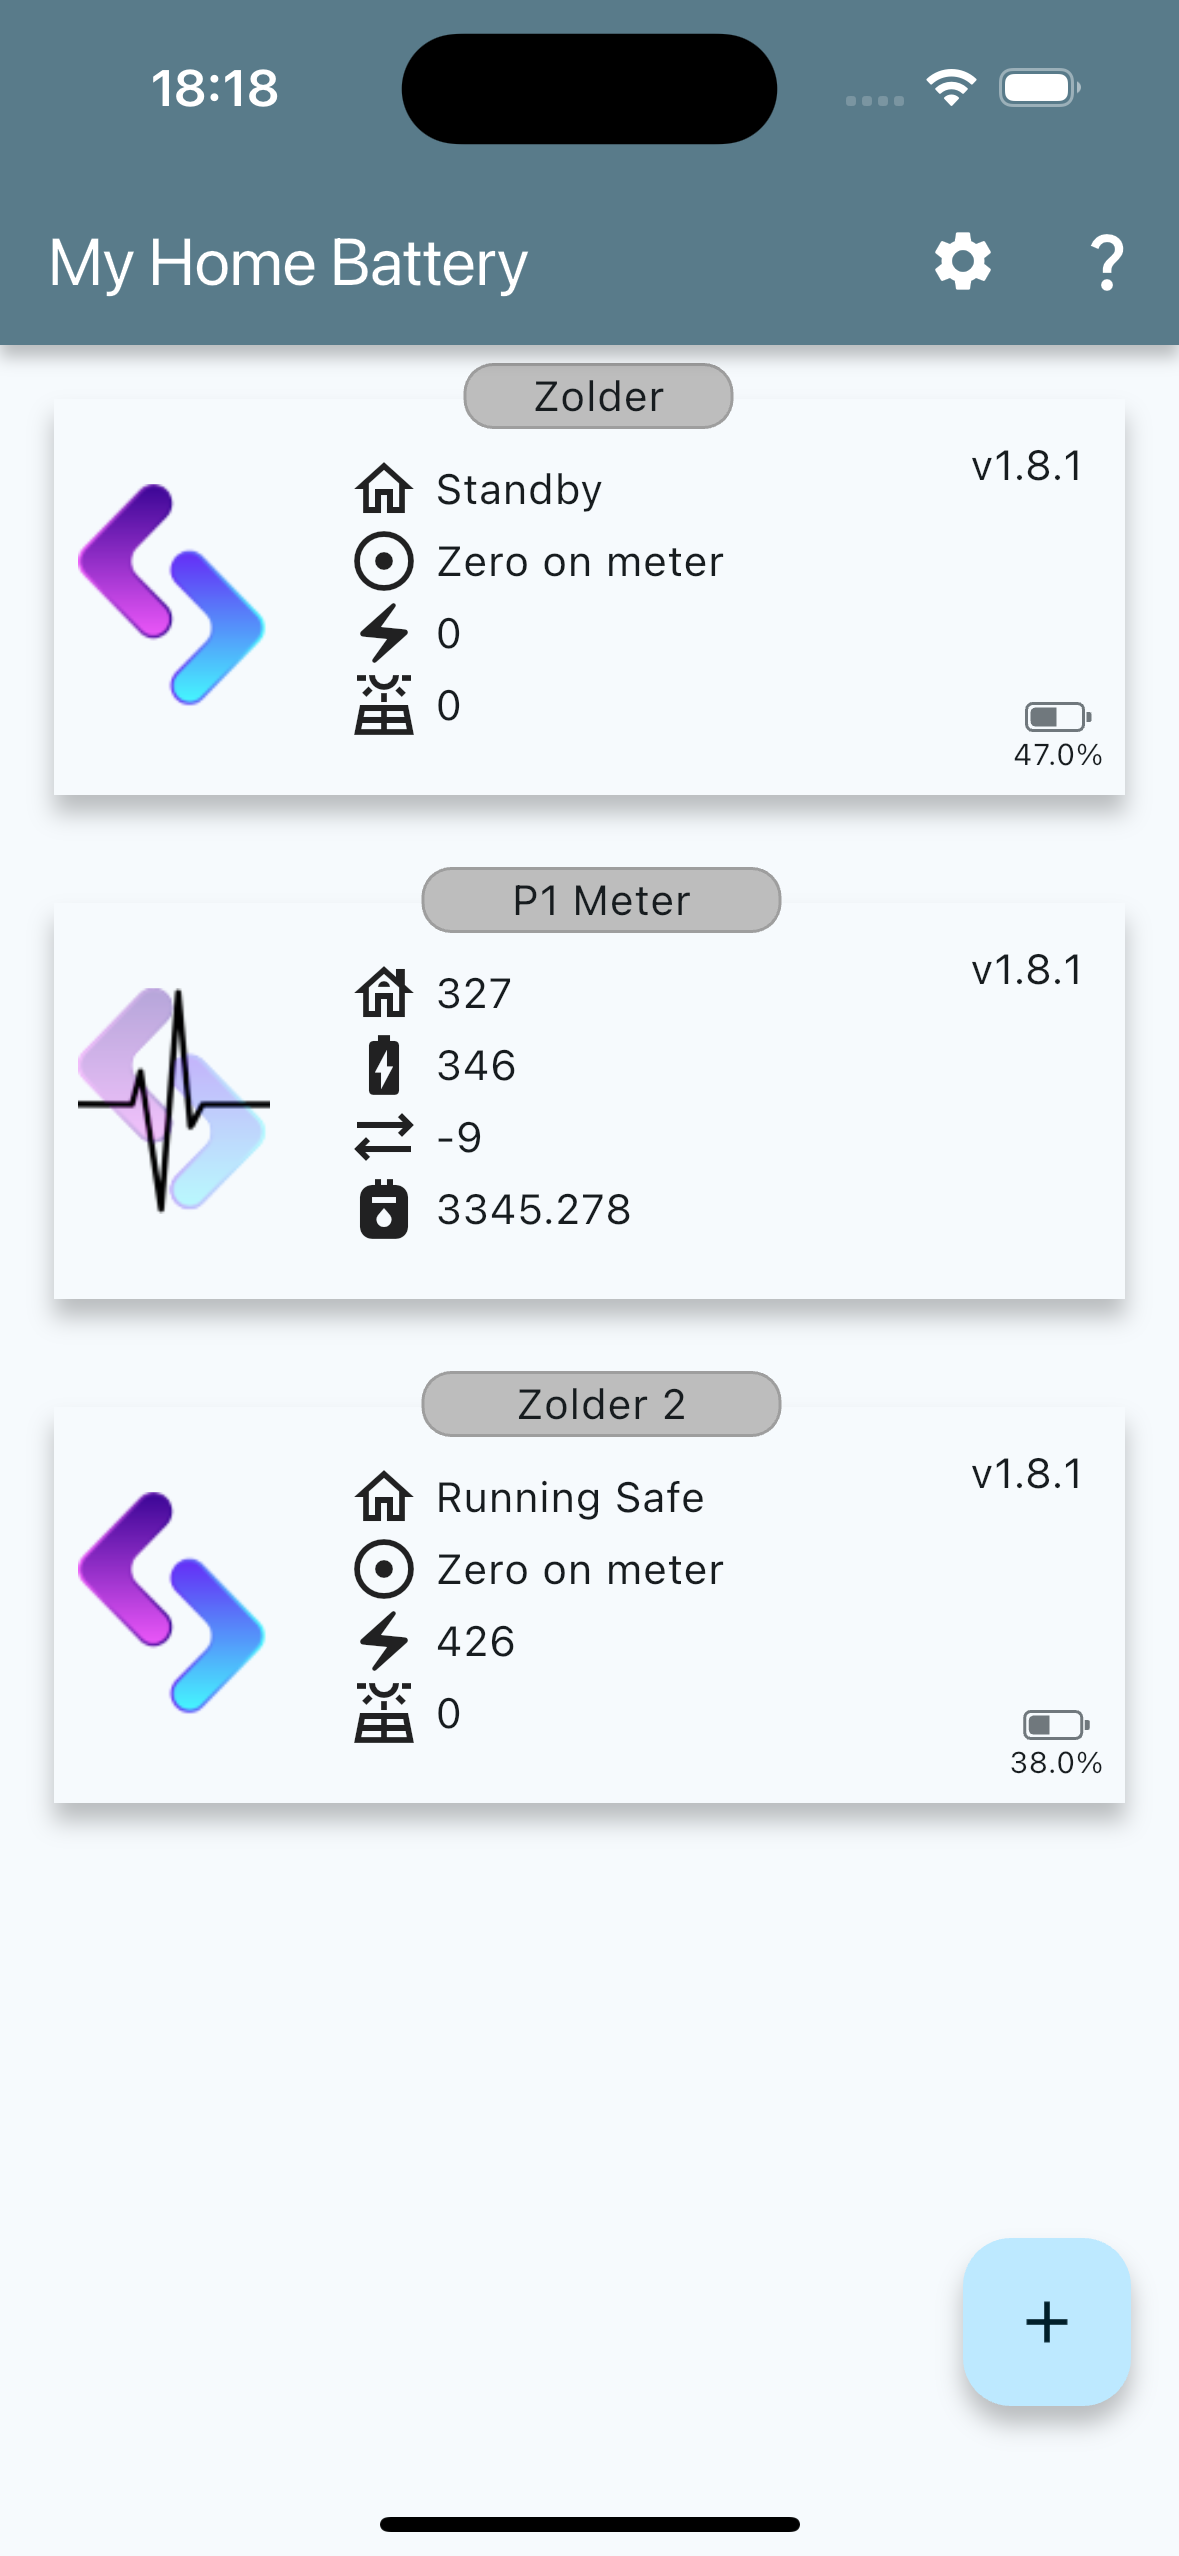Tap the target icon in Zolder card

384,562
